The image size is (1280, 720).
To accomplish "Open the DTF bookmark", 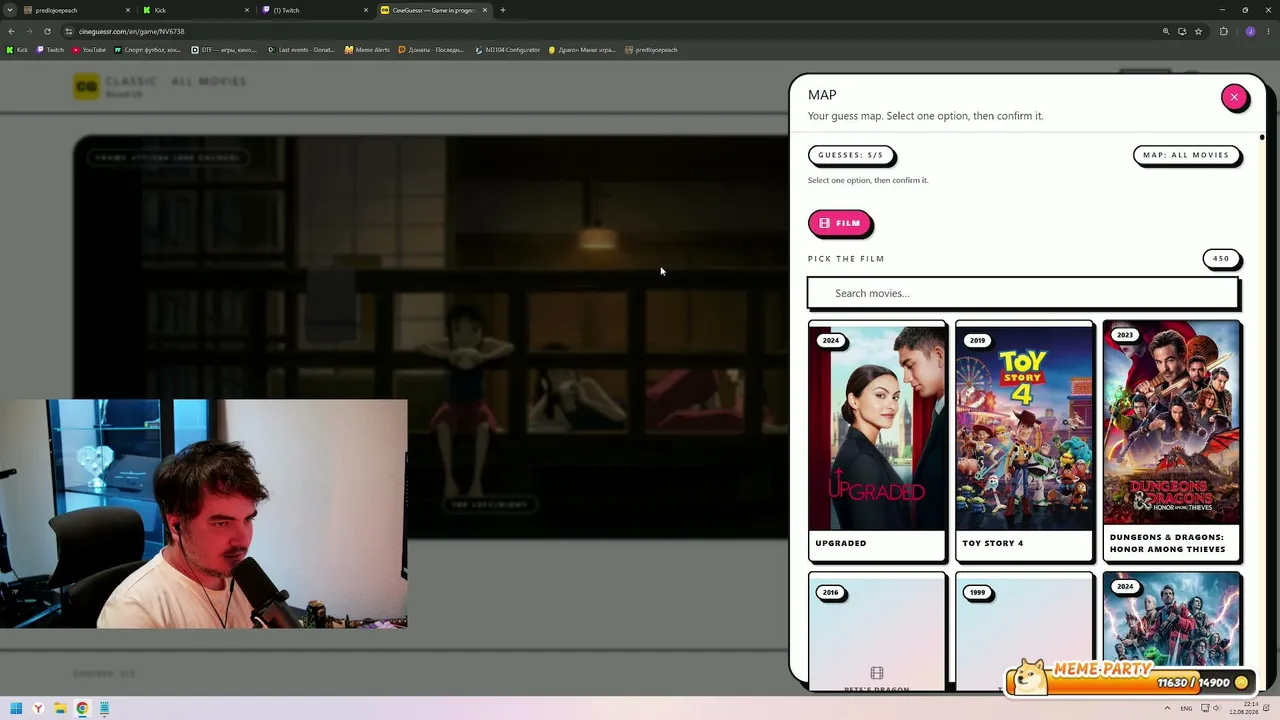I will (x=224, y=50).
